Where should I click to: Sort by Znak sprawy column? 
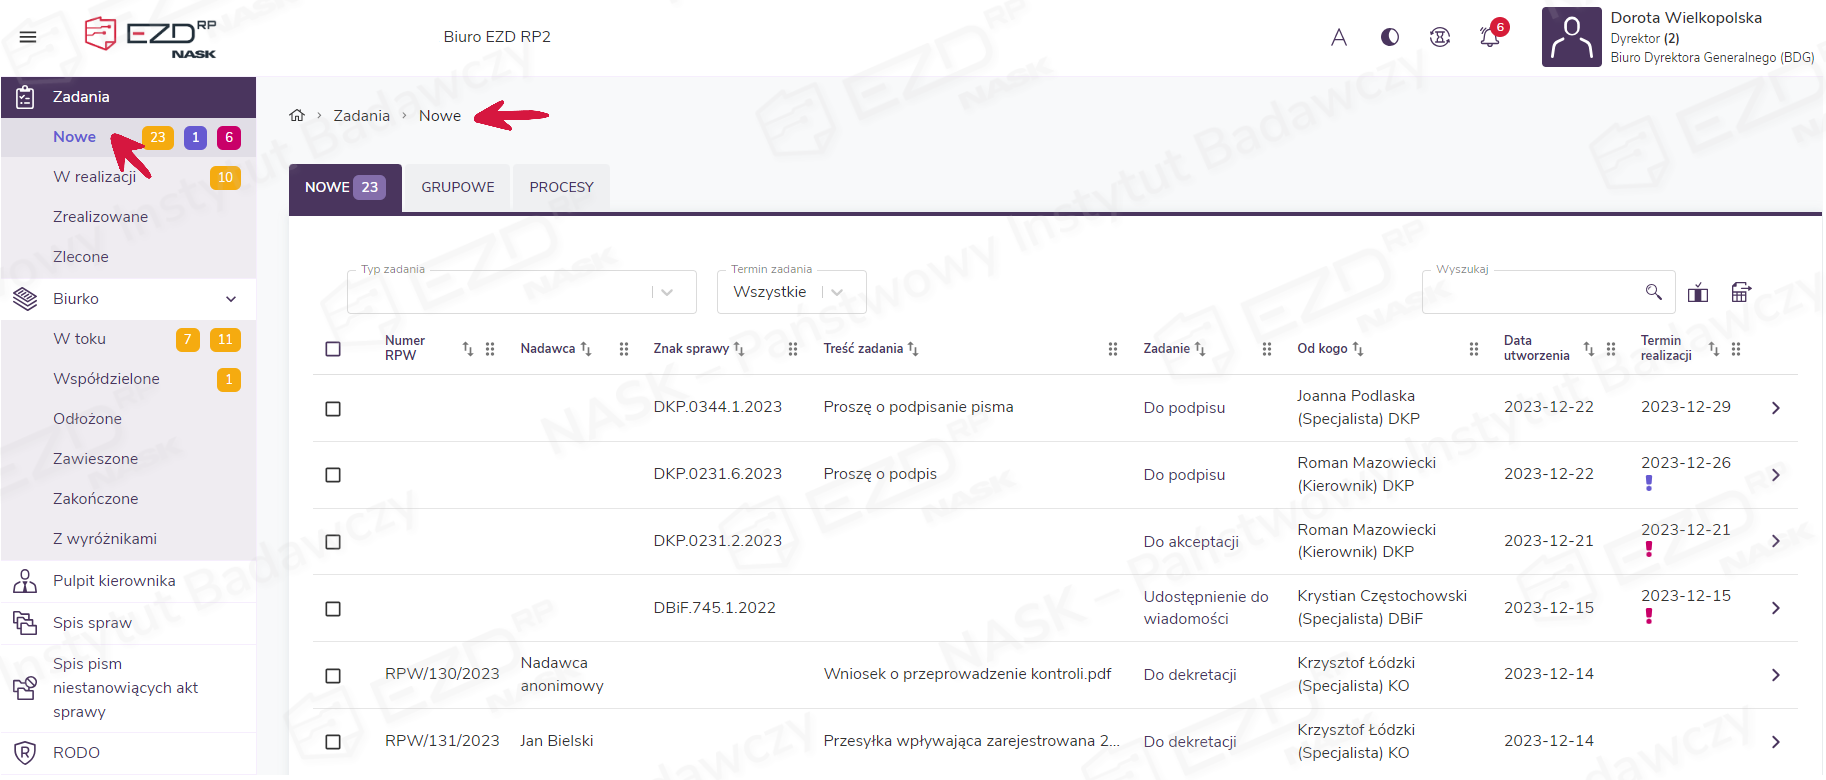[x=739, y=349]
